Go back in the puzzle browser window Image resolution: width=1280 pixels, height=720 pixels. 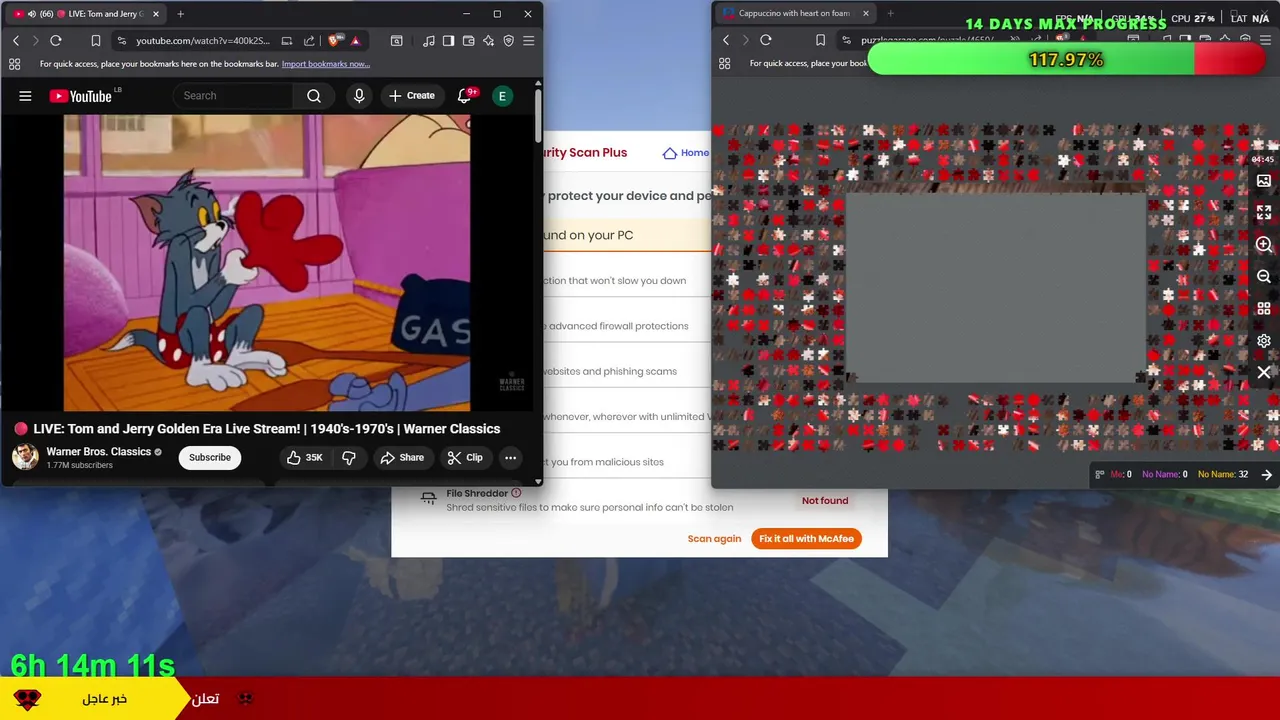tap(726, 40)
